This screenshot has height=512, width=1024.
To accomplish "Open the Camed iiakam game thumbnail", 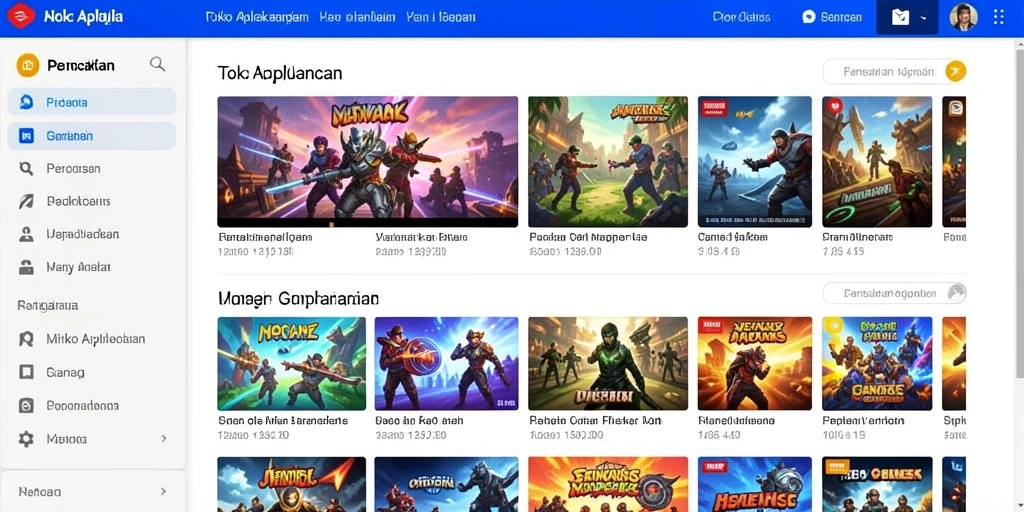I will (755, 161).
